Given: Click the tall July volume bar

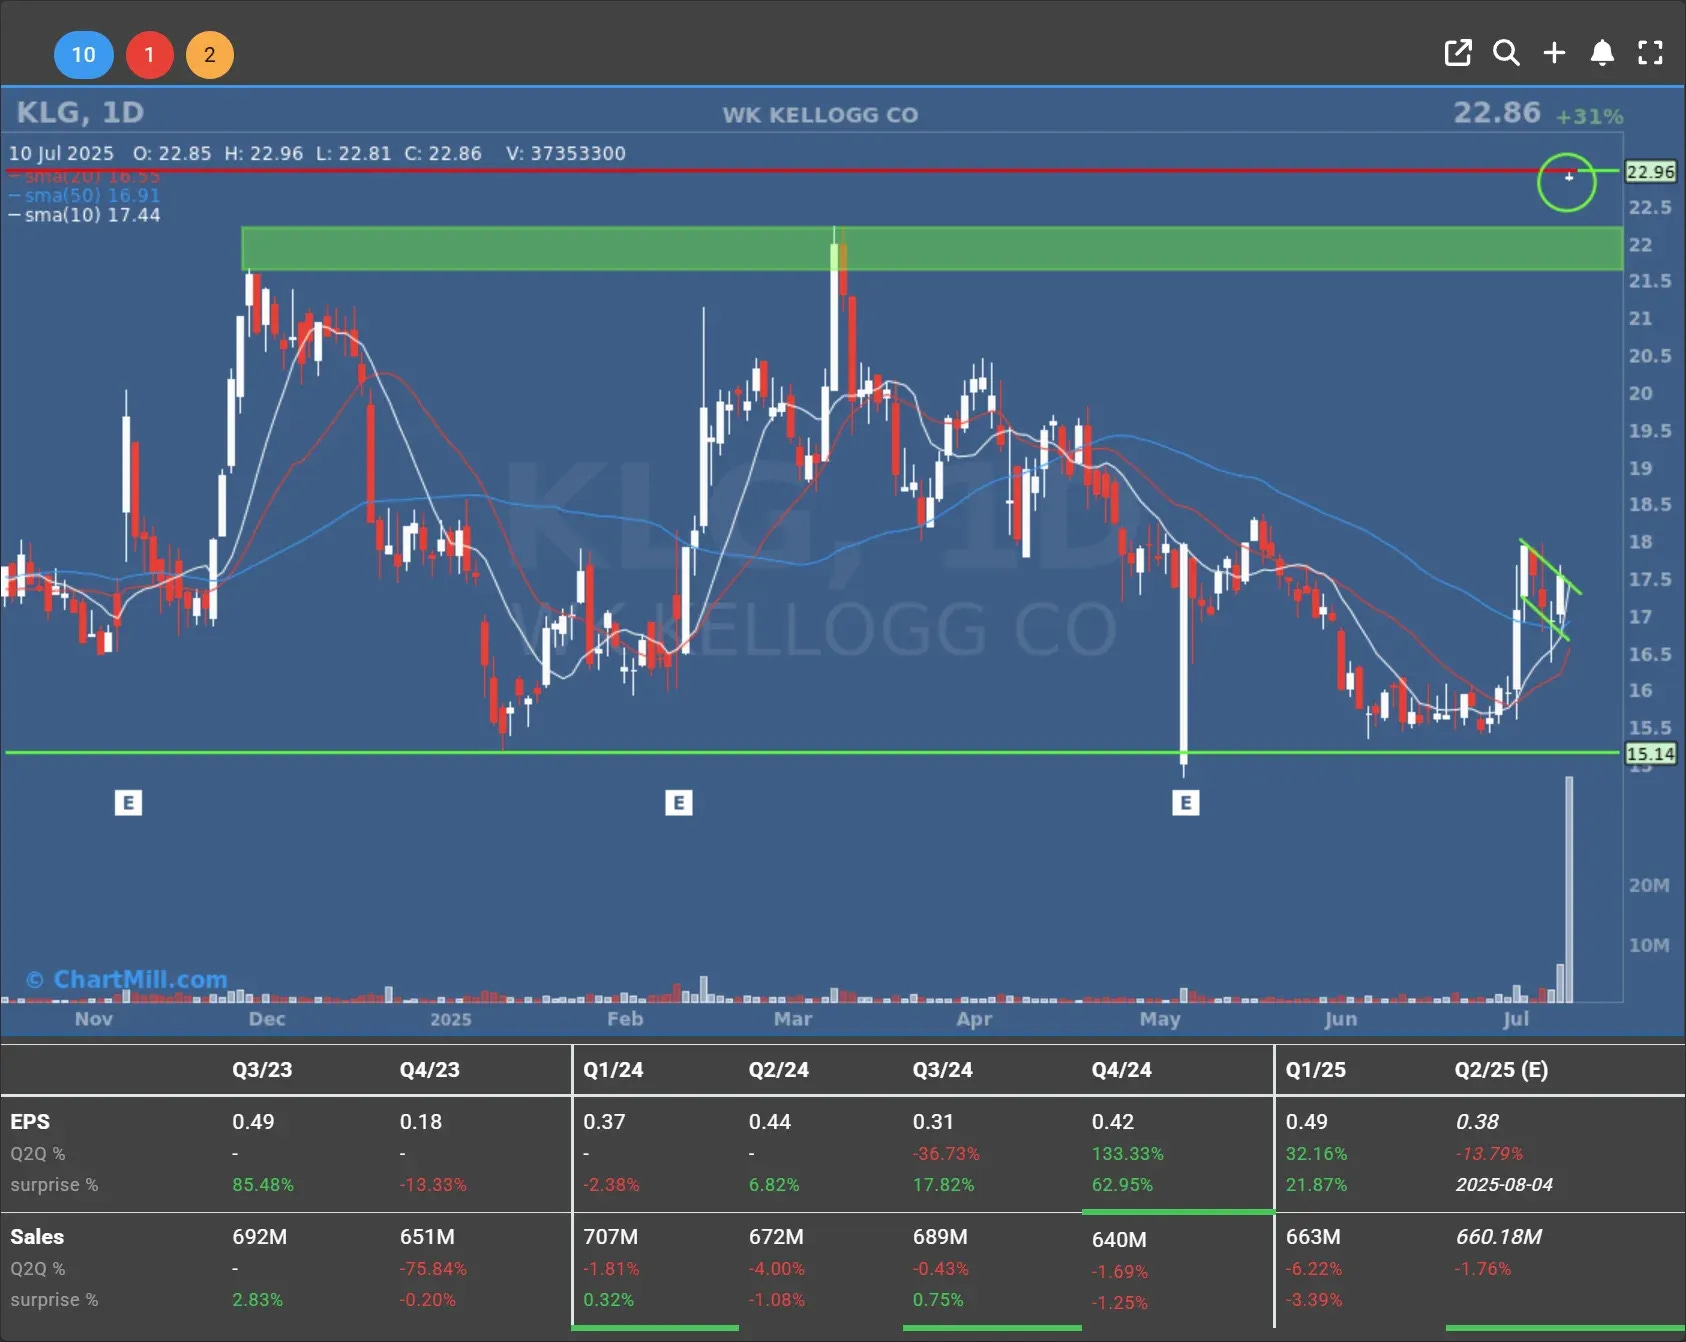Looking at the screenshot, I should [x=1569, y=889].
